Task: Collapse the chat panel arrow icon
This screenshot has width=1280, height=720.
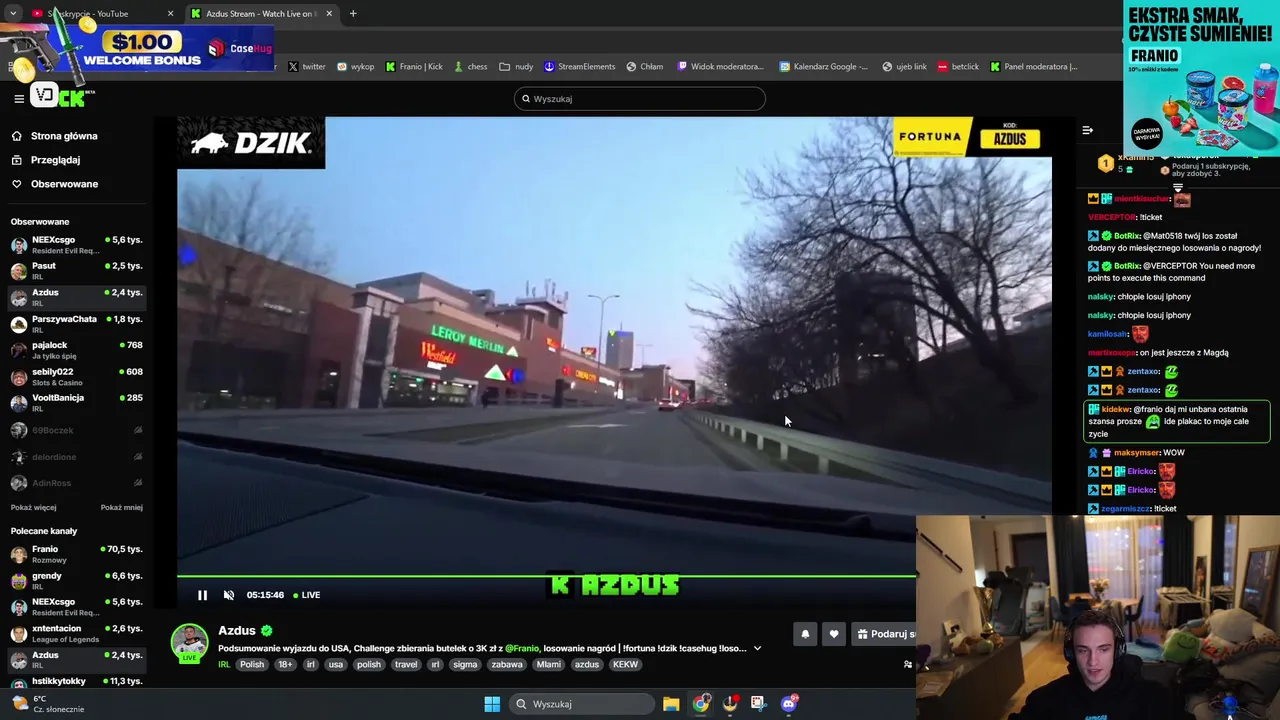Action: click(1087, 130)
